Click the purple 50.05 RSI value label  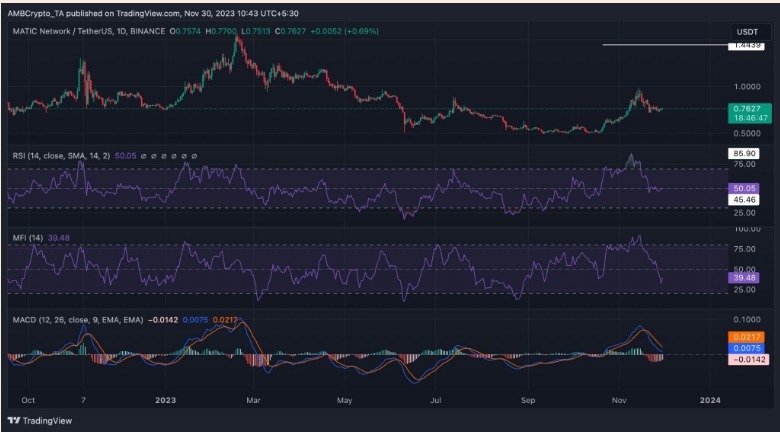point(746,187)
